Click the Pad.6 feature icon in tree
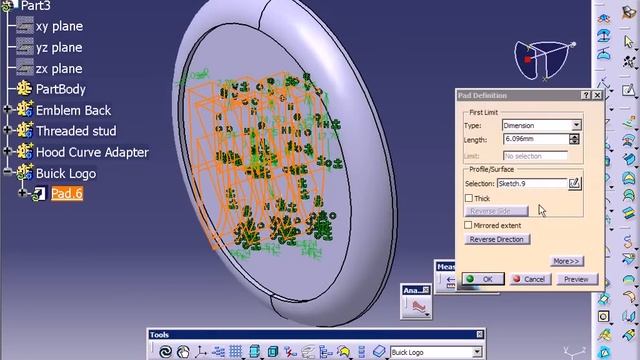640x360 pixels. (40, 194)
